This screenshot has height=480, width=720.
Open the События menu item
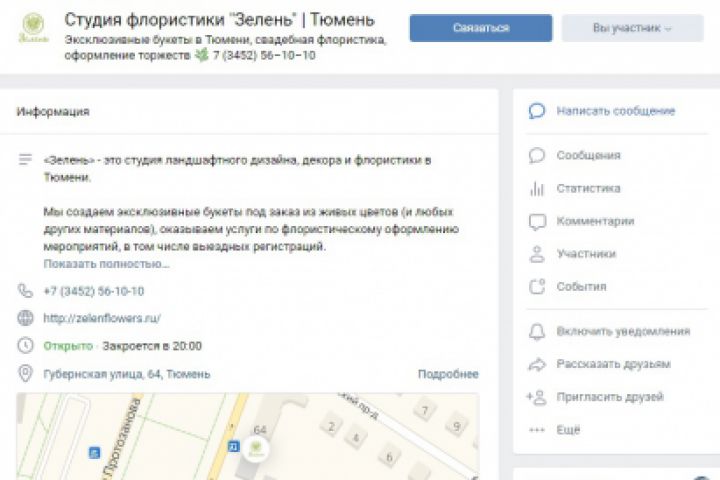point(581,287)
